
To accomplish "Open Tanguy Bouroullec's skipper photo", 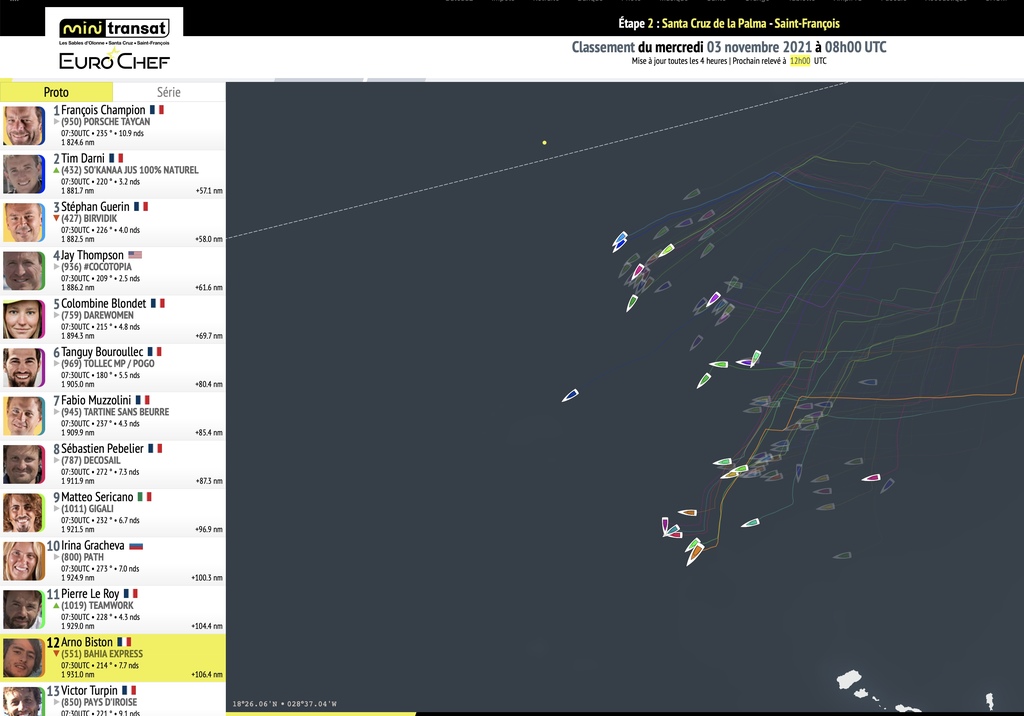I will [x=24, y=367].
